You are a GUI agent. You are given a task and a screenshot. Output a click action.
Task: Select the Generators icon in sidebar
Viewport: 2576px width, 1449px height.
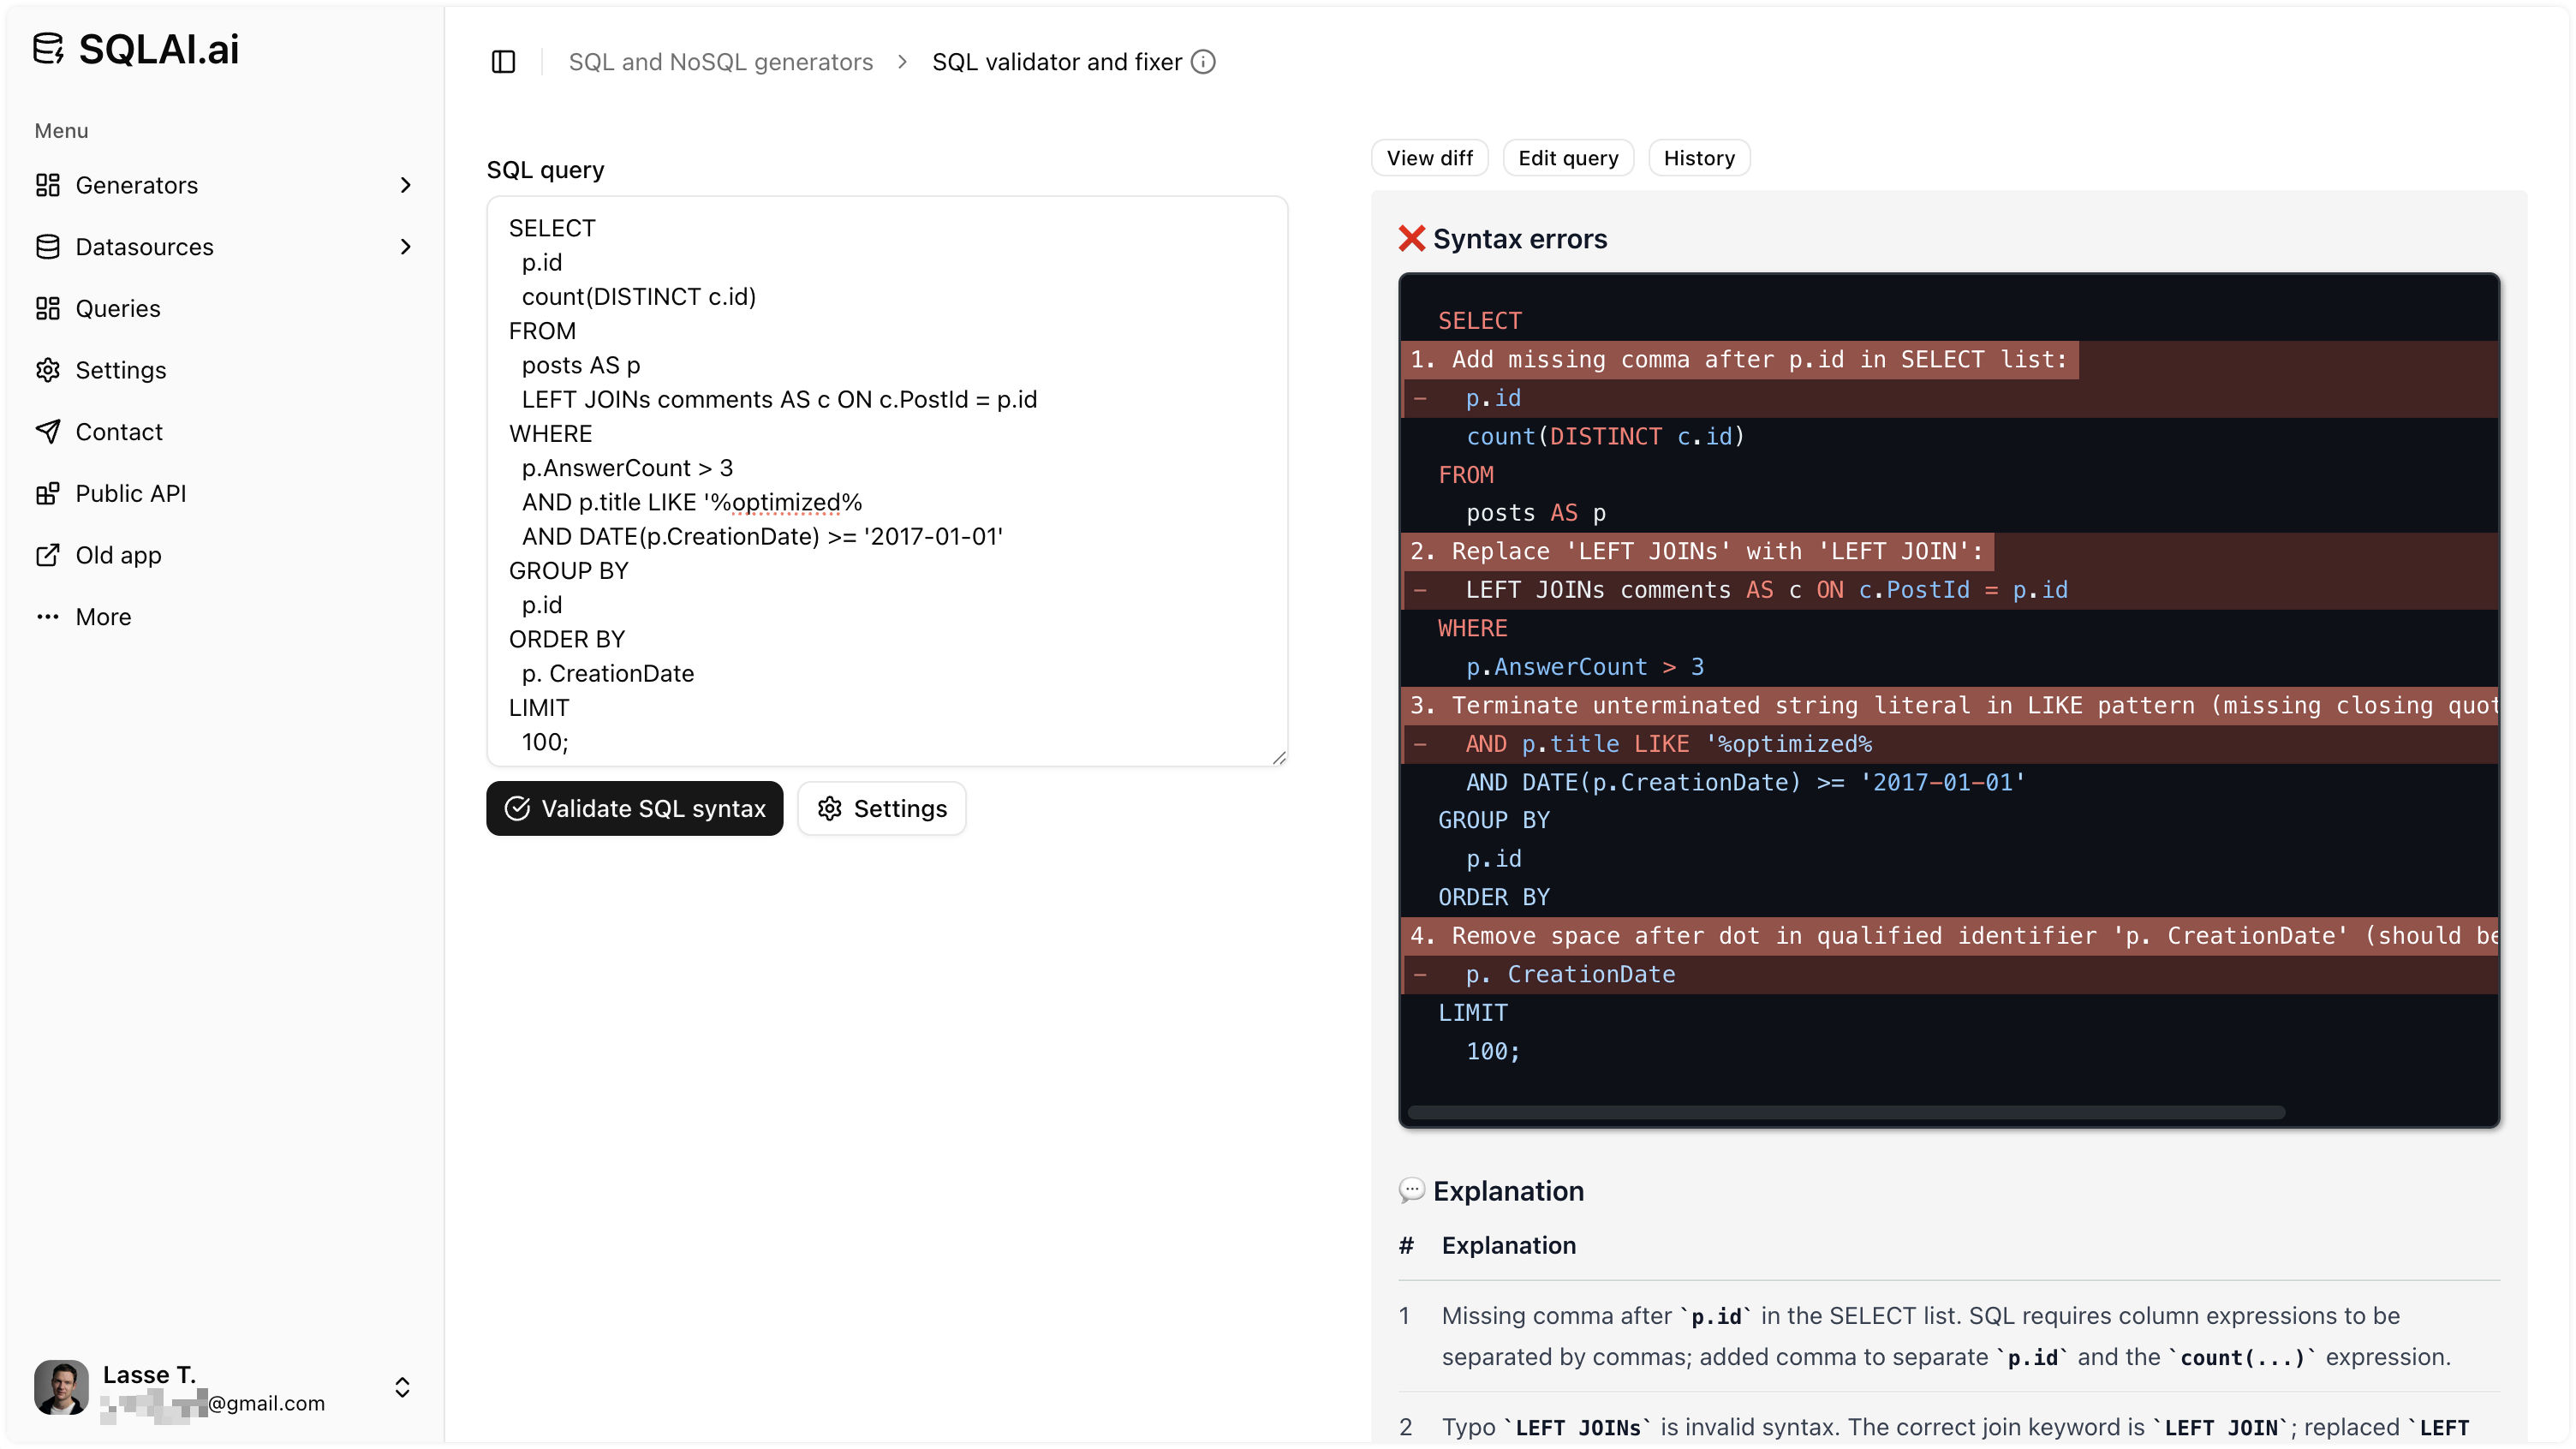(49, 184)
